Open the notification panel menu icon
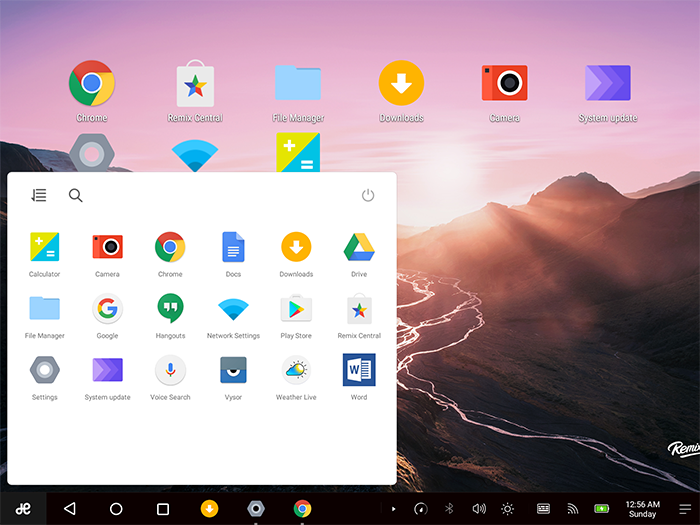The width and height of the screenshot is (700, 525). tap(685, 509)
